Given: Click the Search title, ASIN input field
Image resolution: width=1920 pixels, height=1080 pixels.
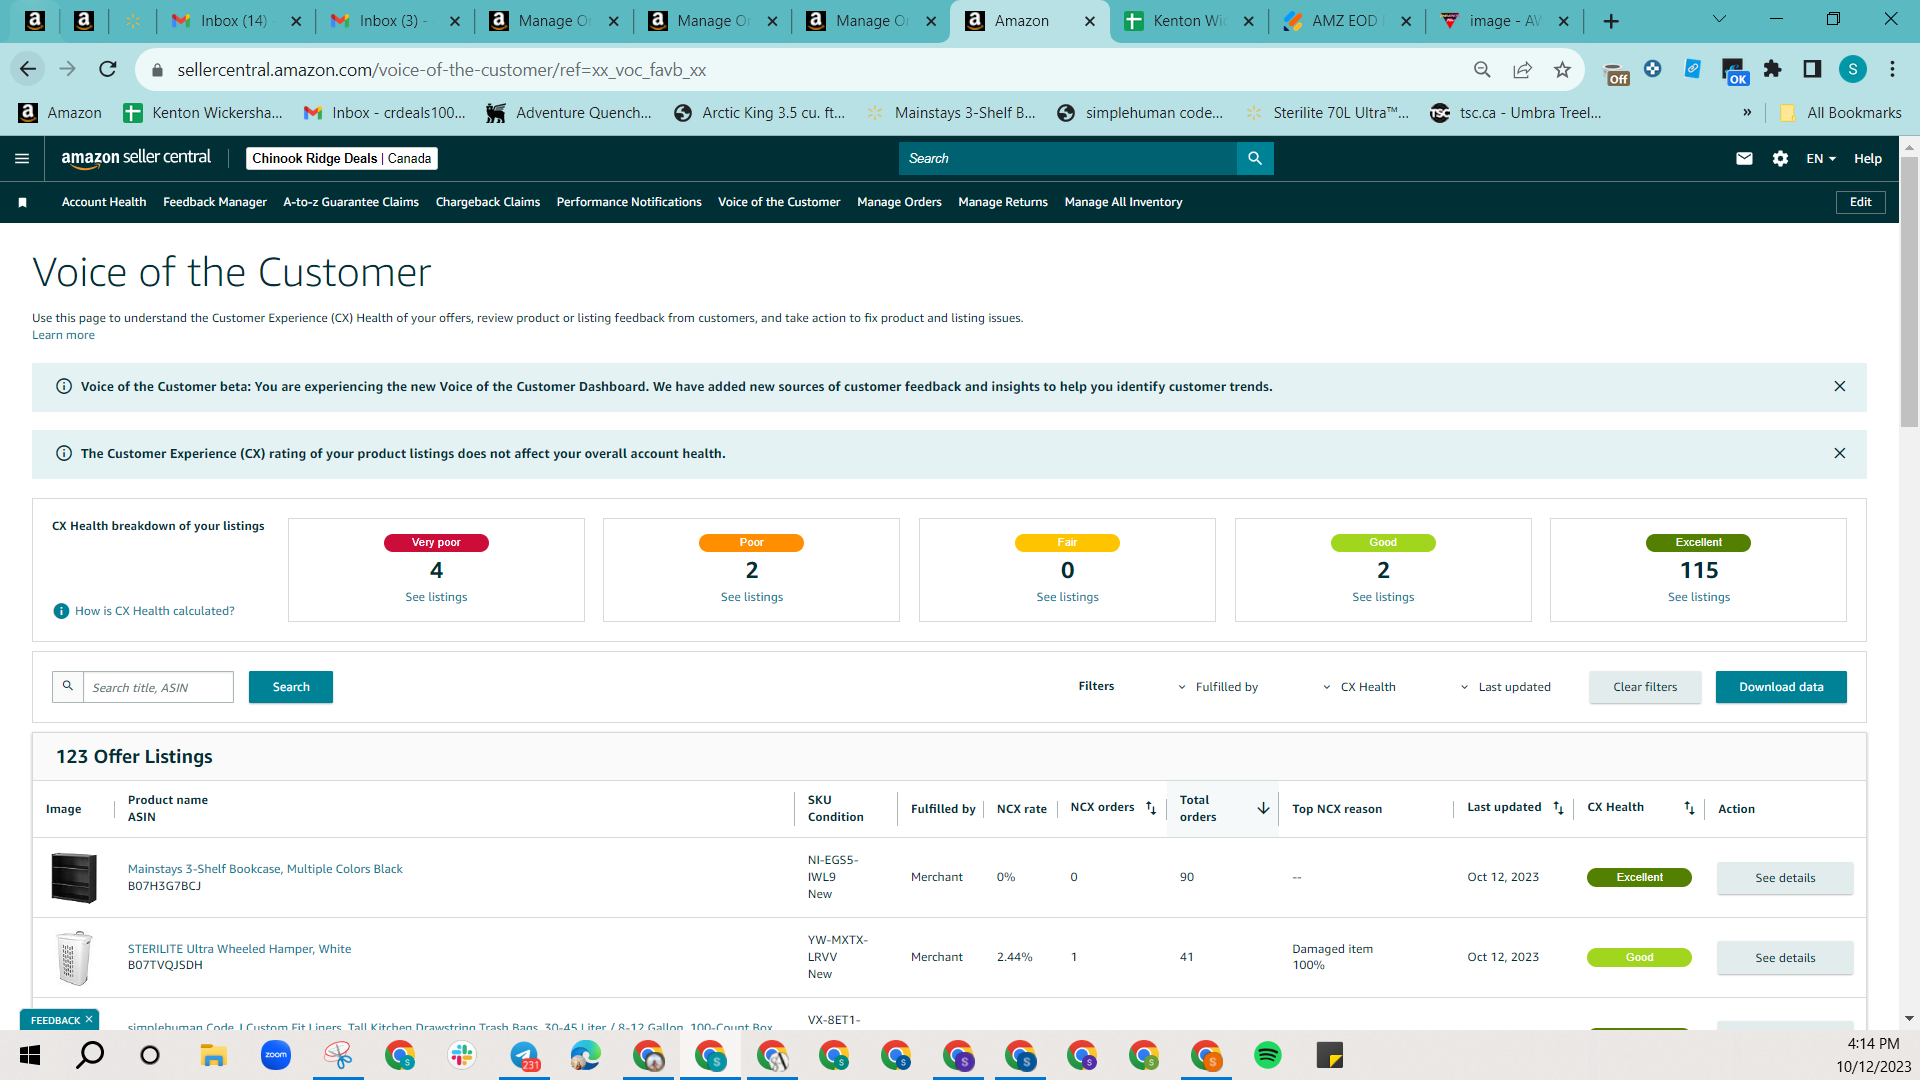Looking at the screenshot, I should [x=158, y=687].
